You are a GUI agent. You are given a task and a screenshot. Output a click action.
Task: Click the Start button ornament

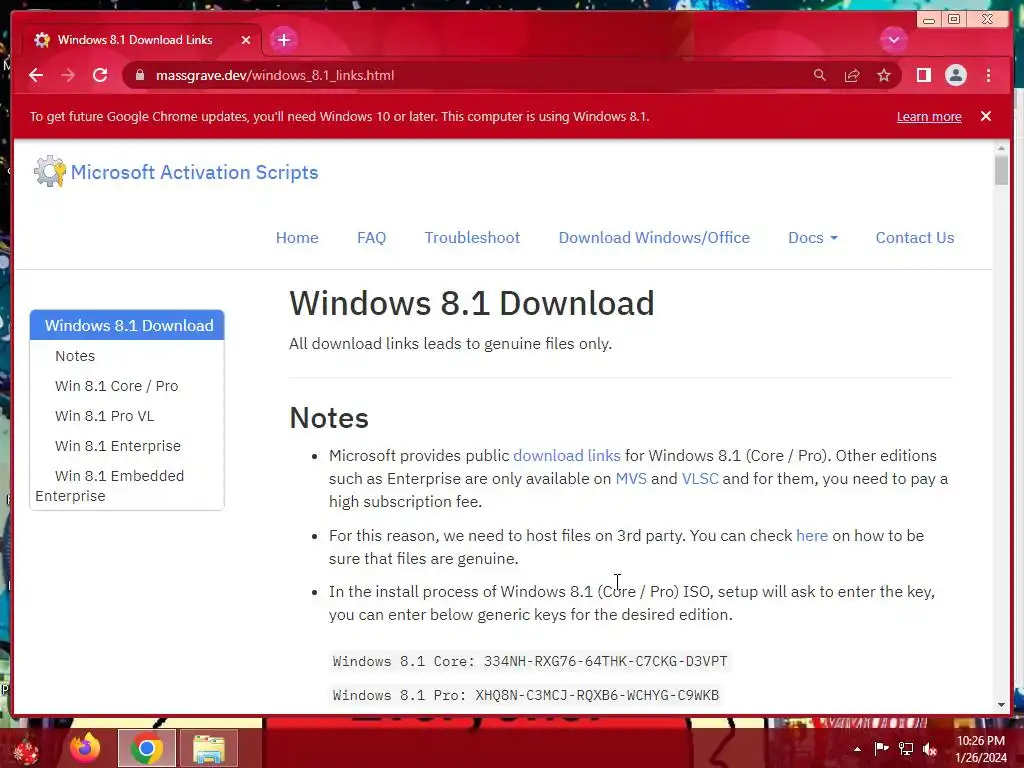click(26, 748)
